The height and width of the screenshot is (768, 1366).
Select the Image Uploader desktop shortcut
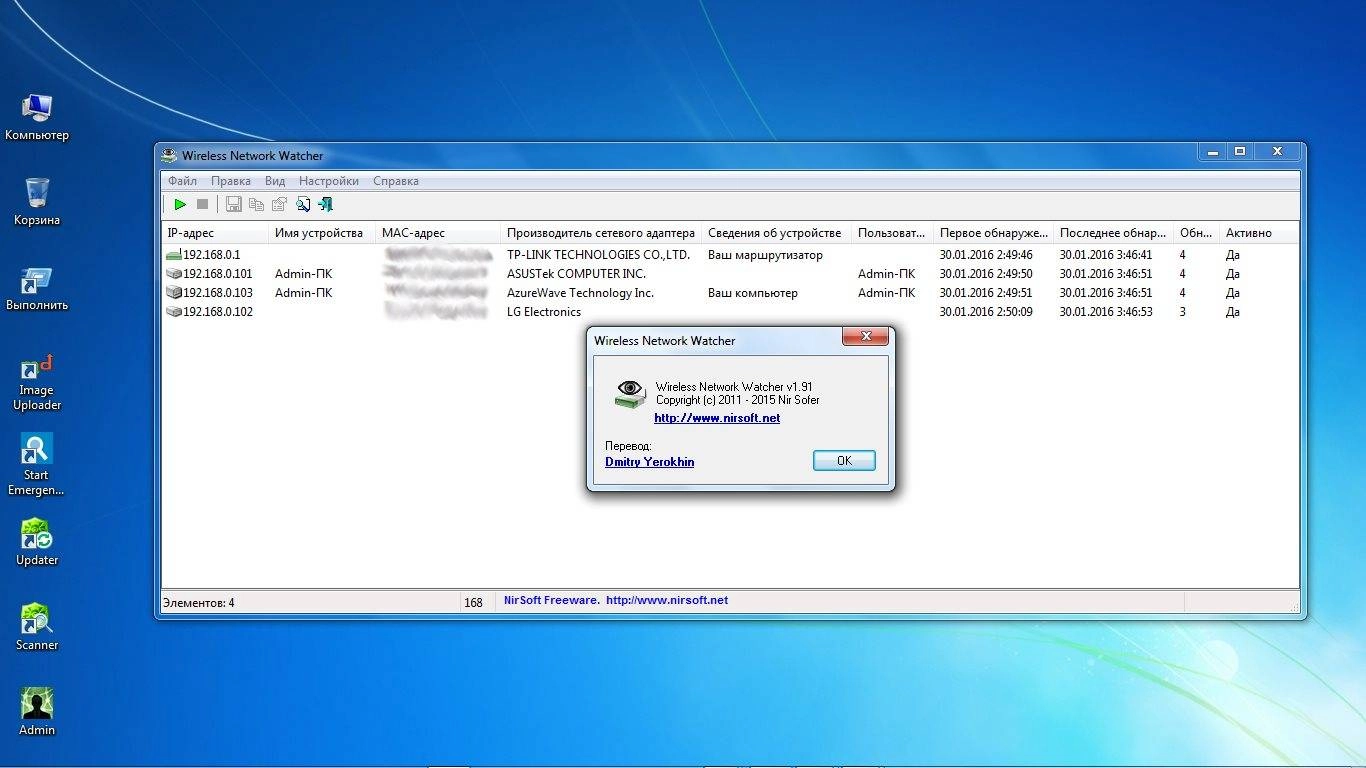point(37,381)
